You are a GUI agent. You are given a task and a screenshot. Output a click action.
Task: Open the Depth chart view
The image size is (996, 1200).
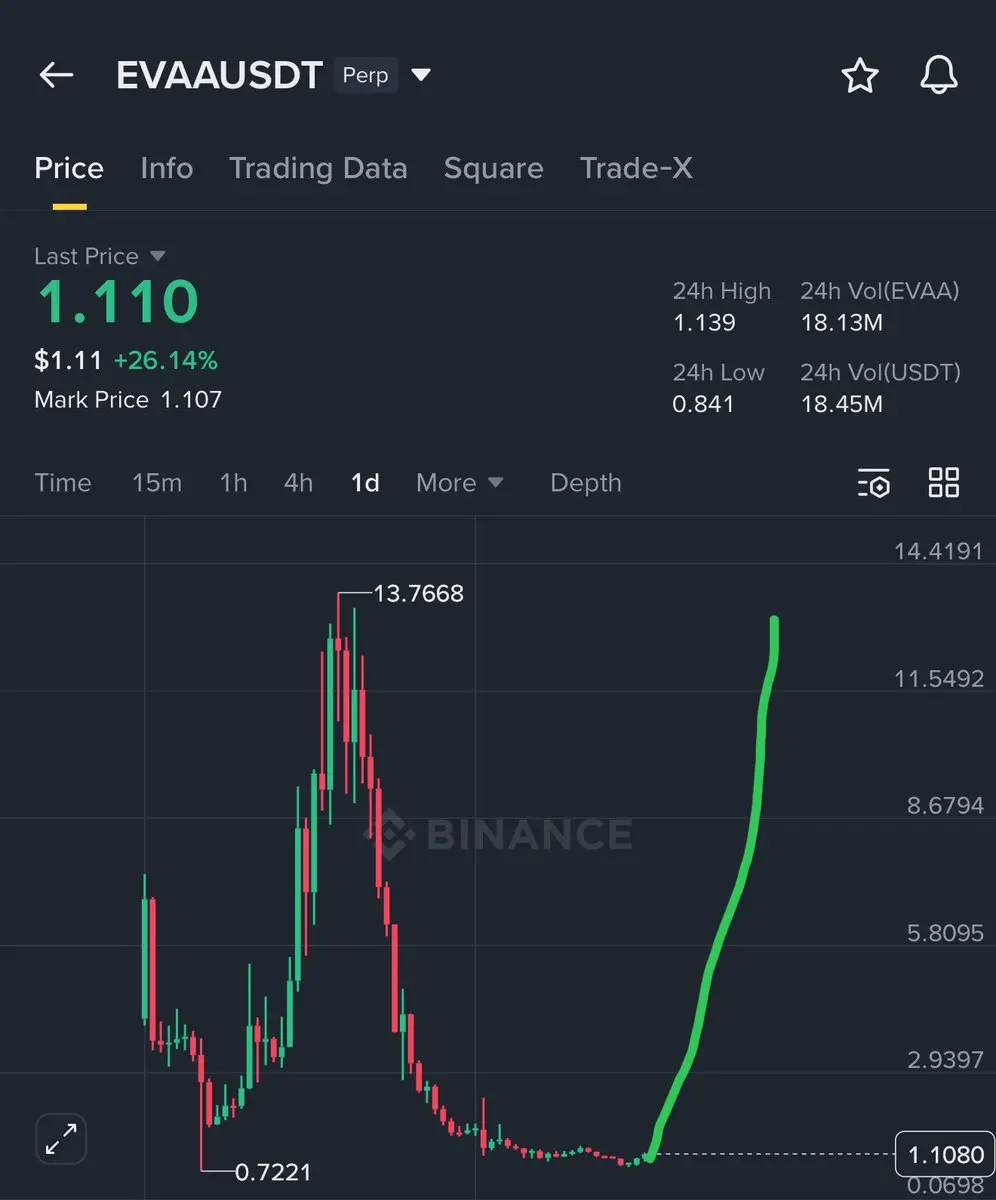586,483
